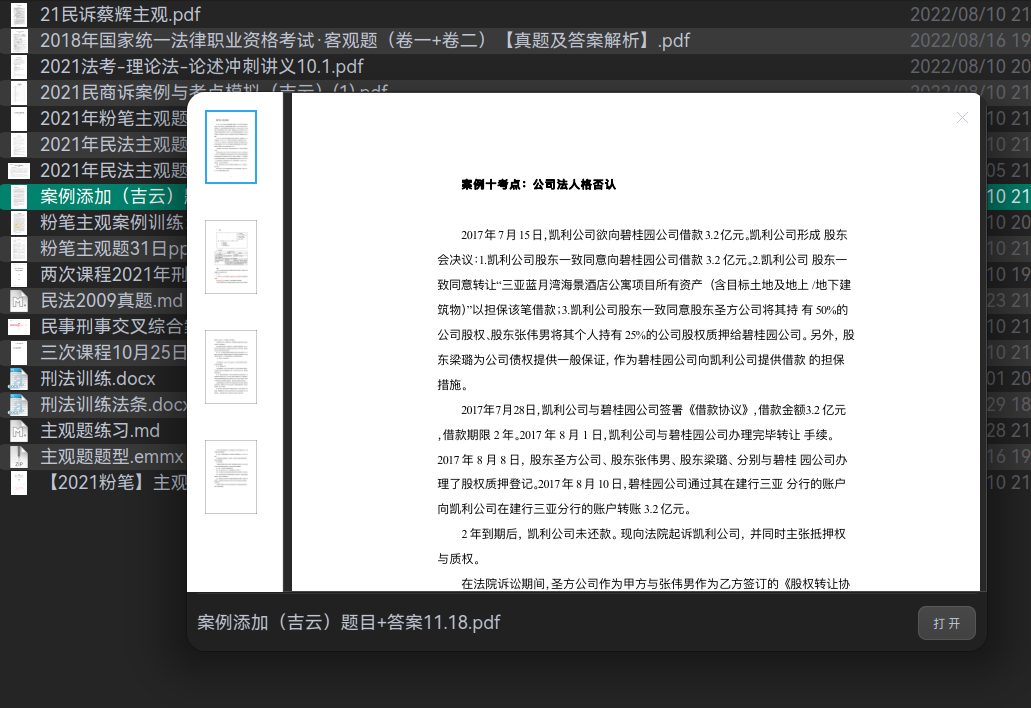
Task: Click the file icon of 2021民商诉案例与考点模拟
Action: point(19,93)
